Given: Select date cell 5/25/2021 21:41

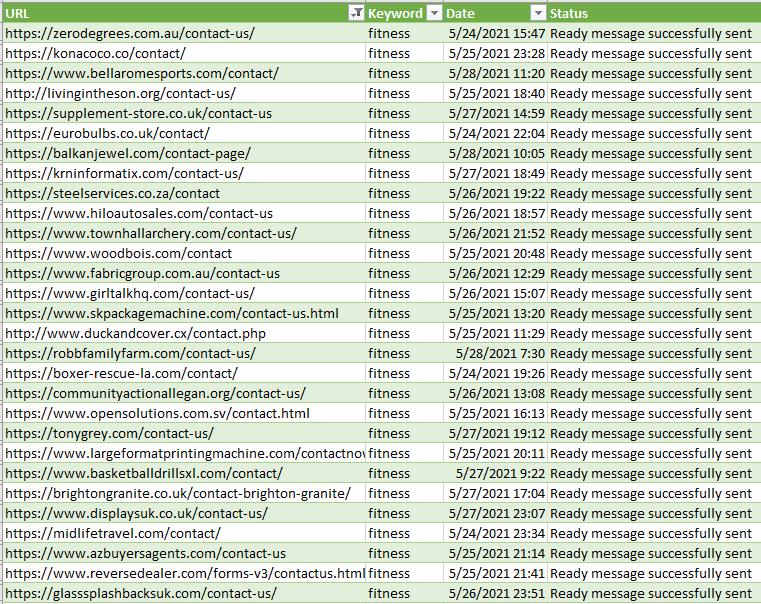Looking at the screenshot, I should 496,573.
